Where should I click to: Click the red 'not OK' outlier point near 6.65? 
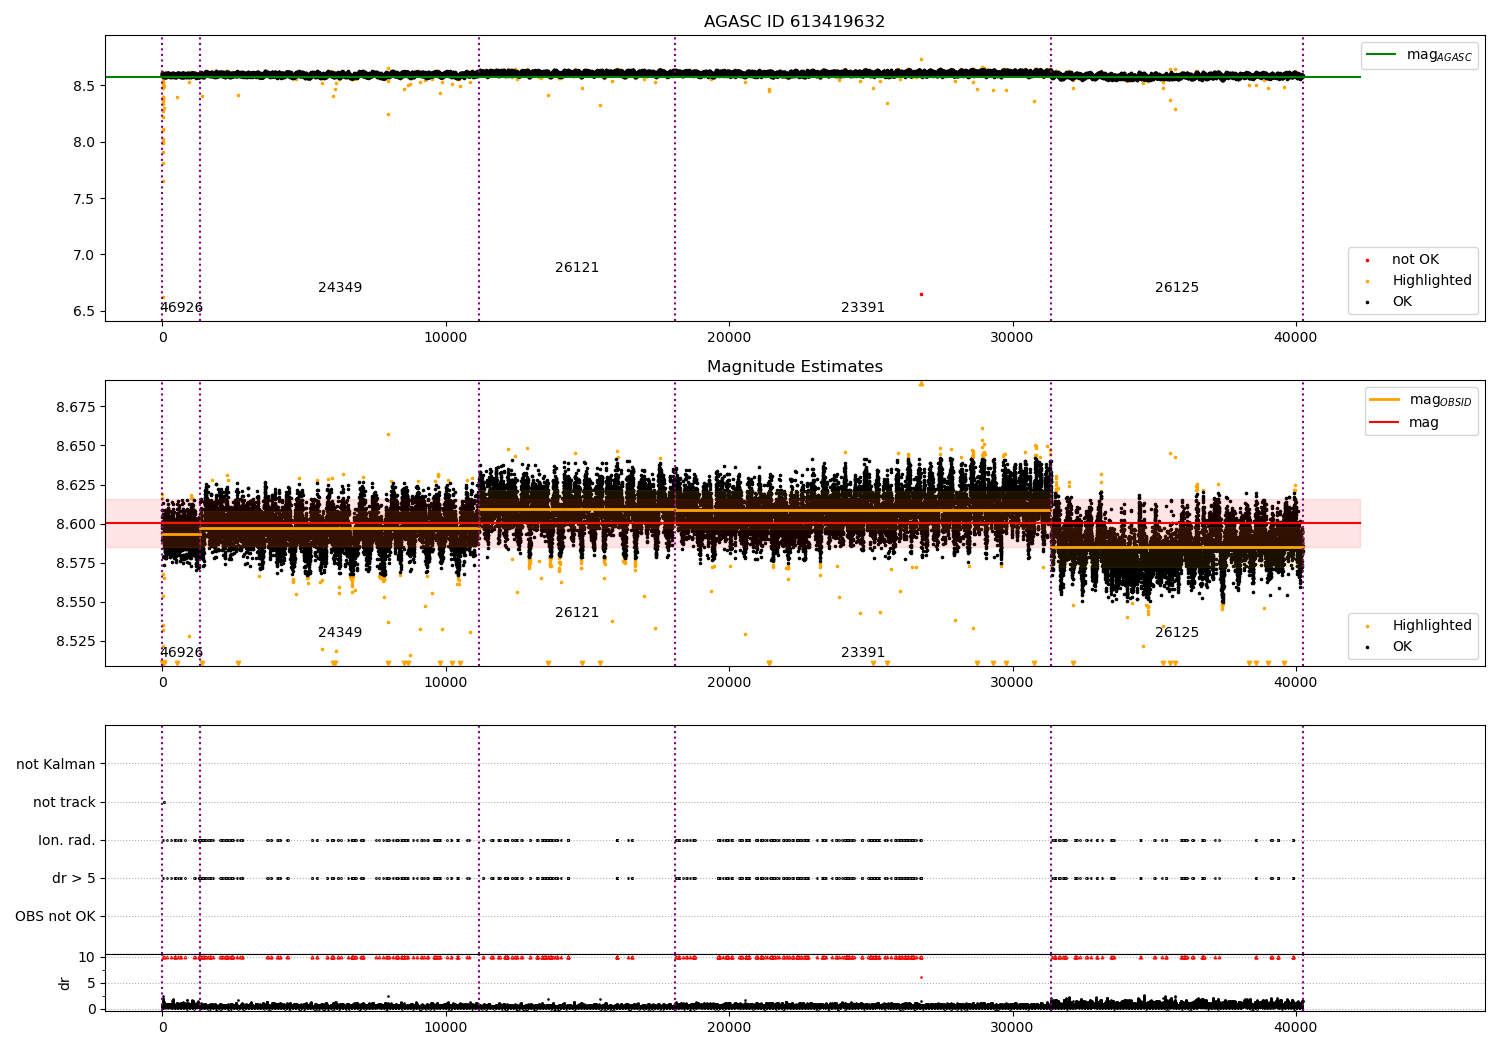tap(921, 294)
